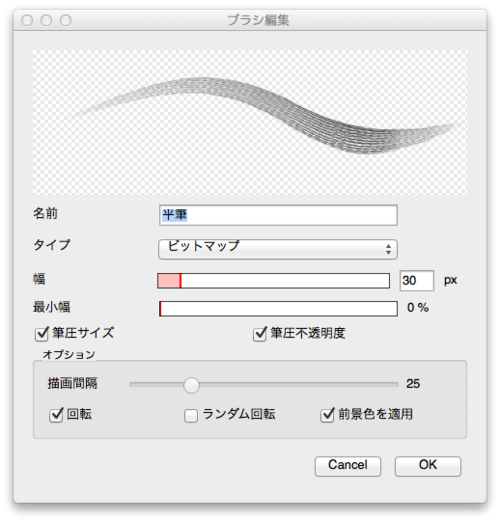Click the width value field showing 30

(x=417, y=281)
